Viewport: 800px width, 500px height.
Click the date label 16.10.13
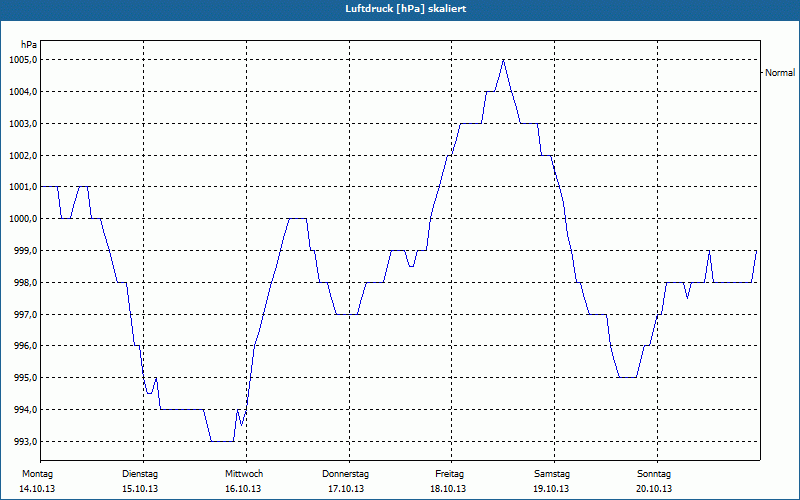[243, 489]
